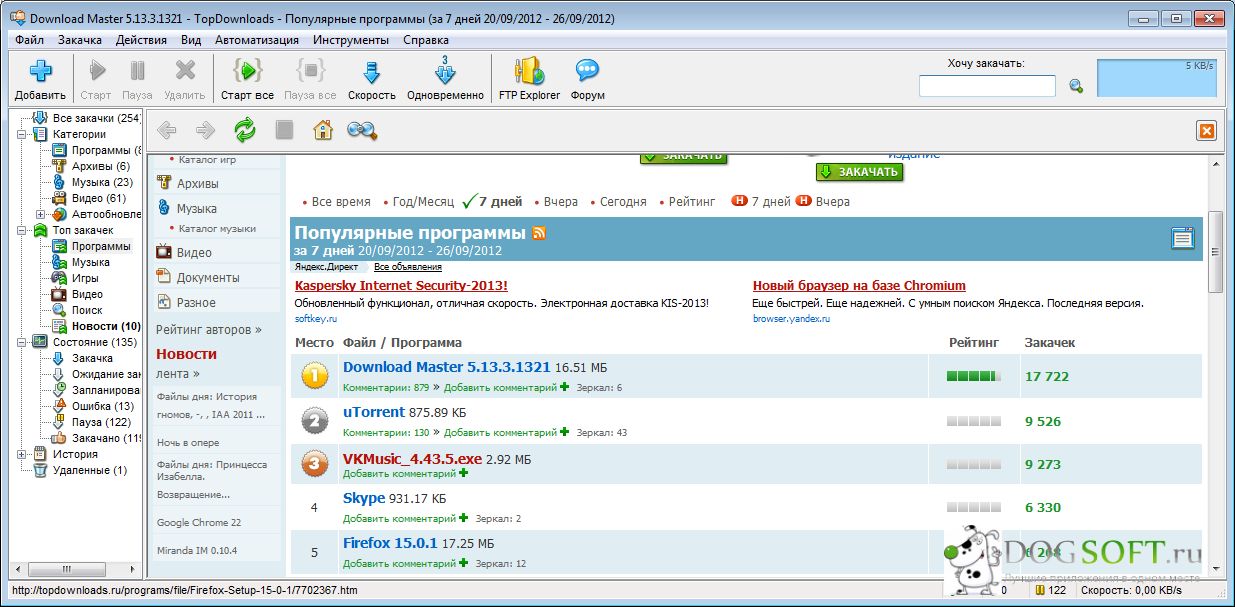The width and height of the screenshot is (1235, 607).
Task: Click the Пауза все toolbar icon
Action: point(310,71)
